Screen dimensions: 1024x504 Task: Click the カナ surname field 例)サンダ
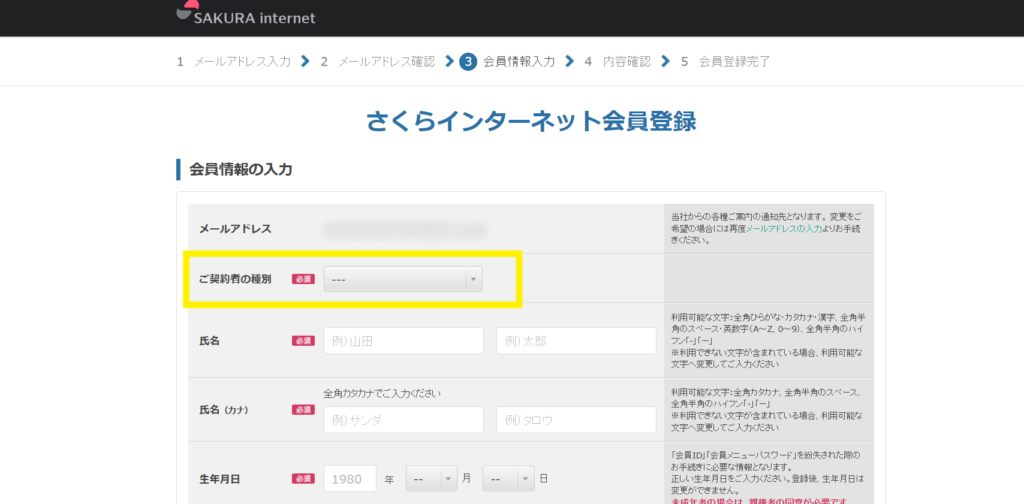[404, 420]
